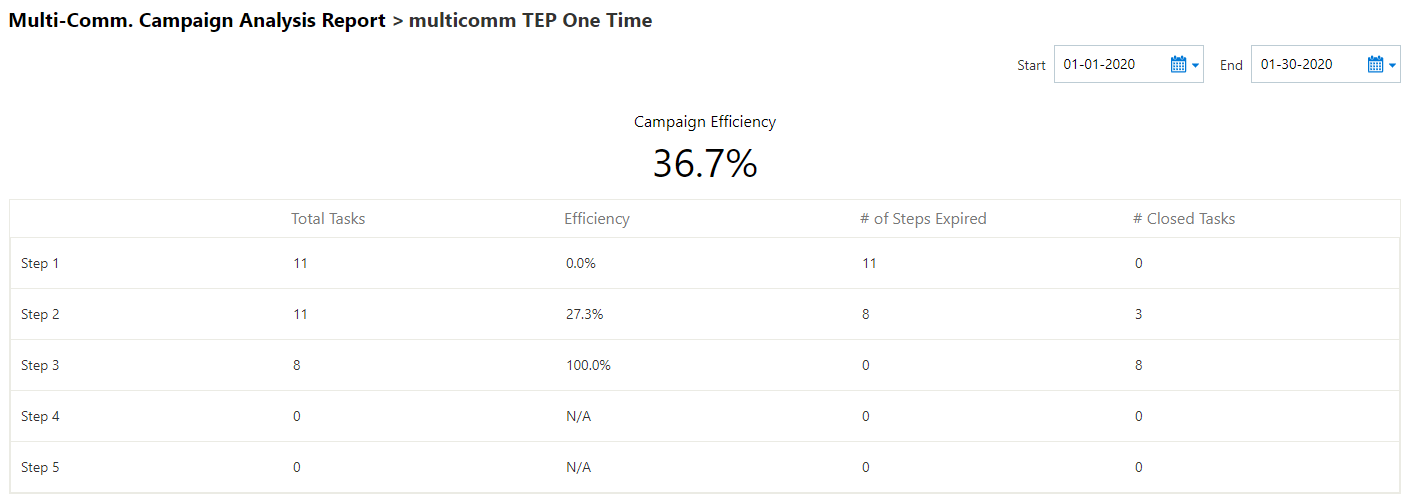This screenshot has width=1412, height=504.
Task: Expand the Start date dropdown arrow
Action: point(1195,66)
